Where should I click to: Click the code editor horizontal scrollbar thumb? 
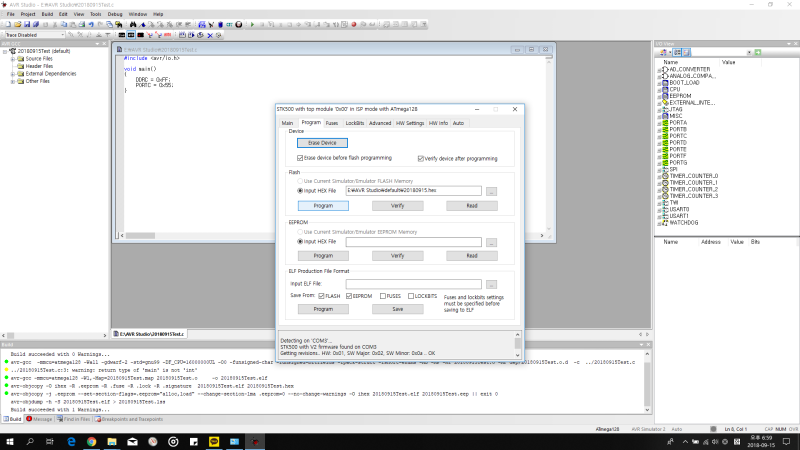click(140, 236)
